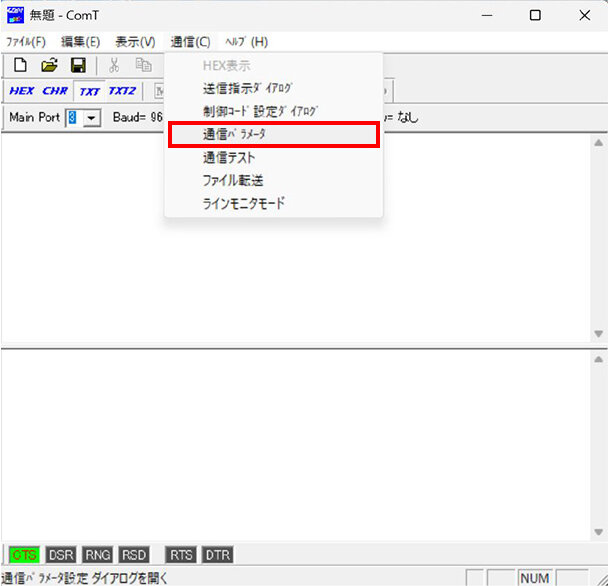Open the 編集(E) menu
Screen dimensions: 609x586
point(80,42)
